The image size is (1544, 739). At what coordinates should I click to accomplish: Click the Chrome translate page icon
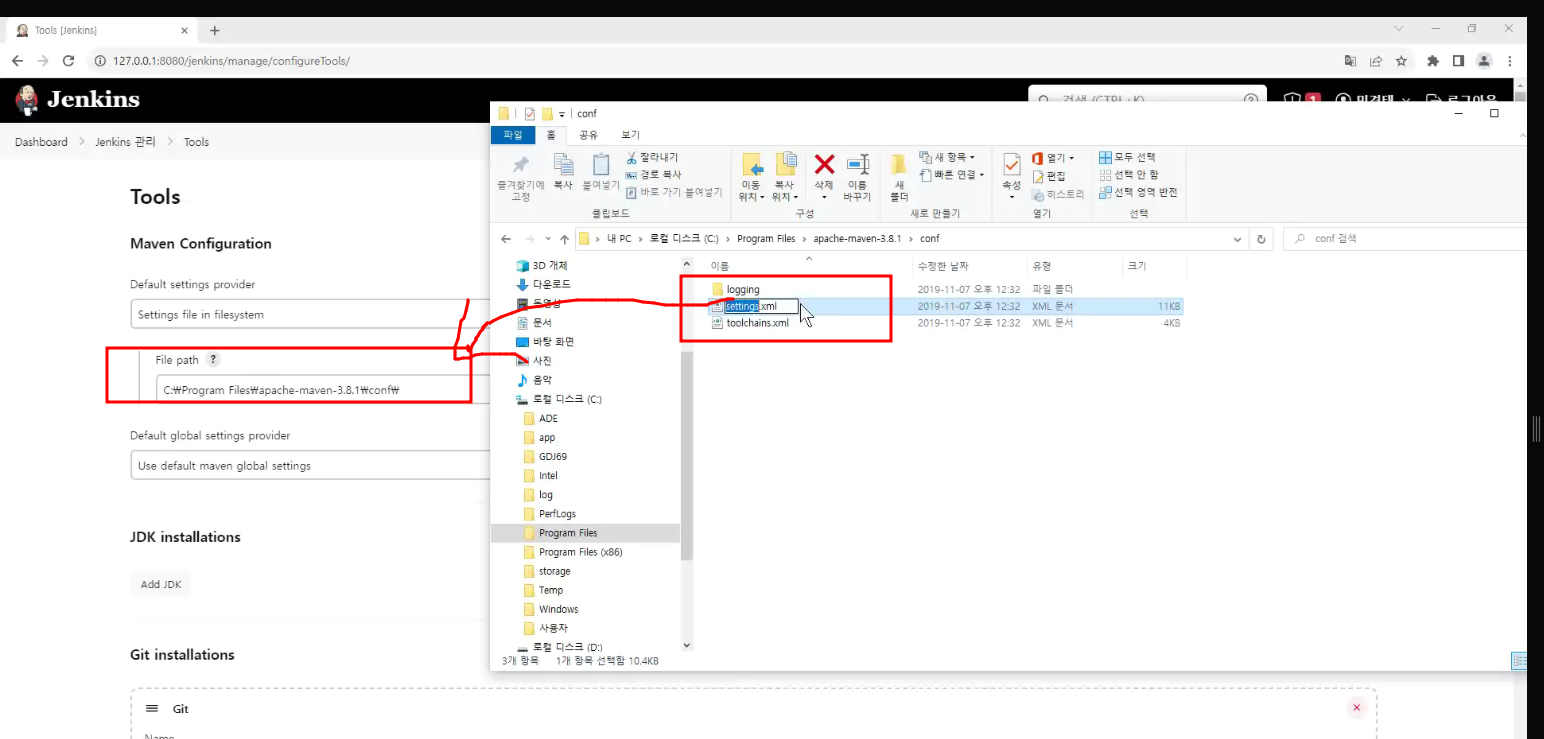coord(1351,61)
